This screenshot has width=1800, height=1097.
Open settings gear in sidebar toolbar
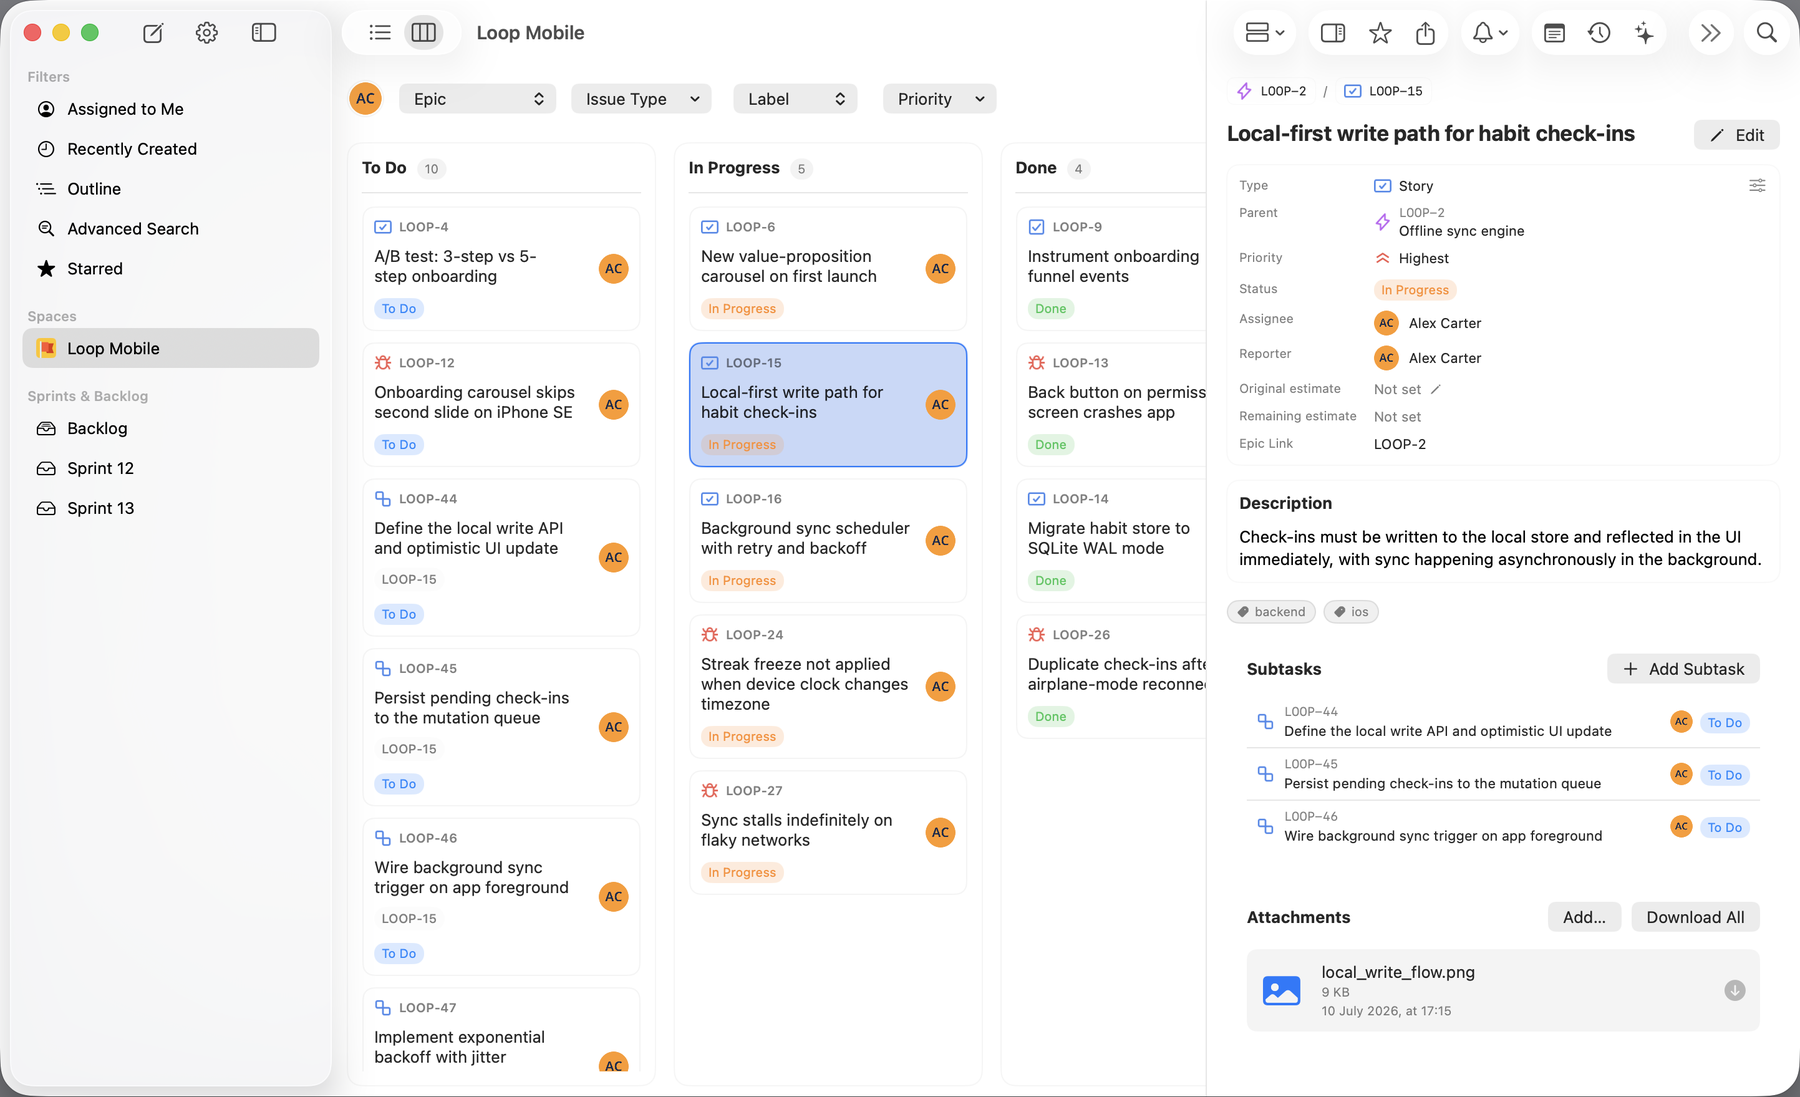[x=207, y=33]
